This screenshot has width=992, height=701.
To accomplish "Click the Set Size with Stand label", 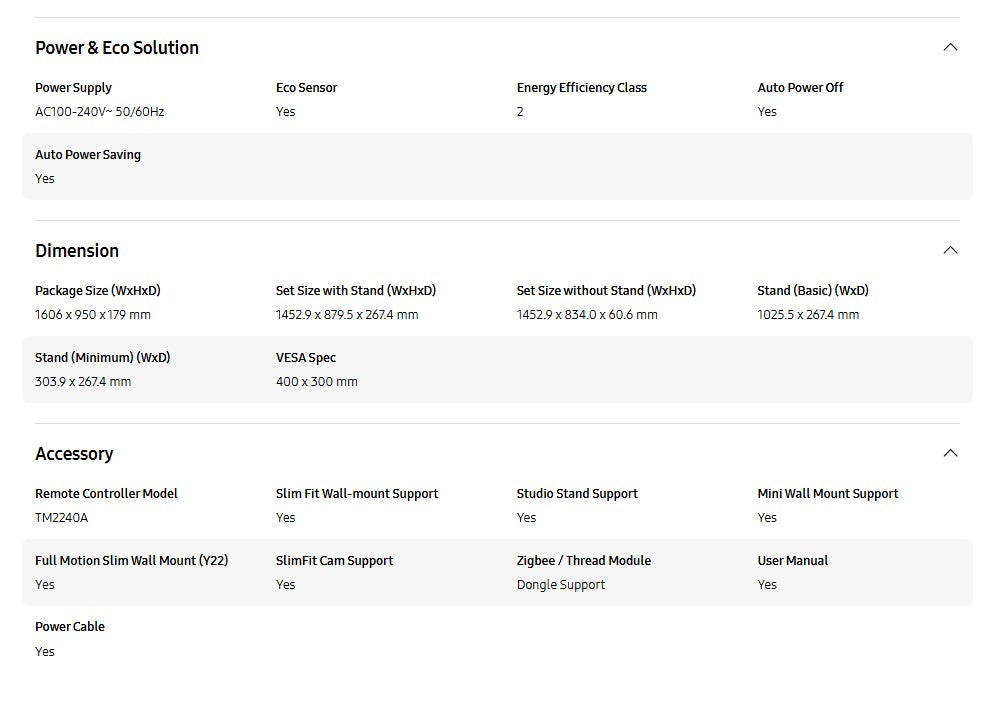I will pyautogui.click(x=355, y=291).
